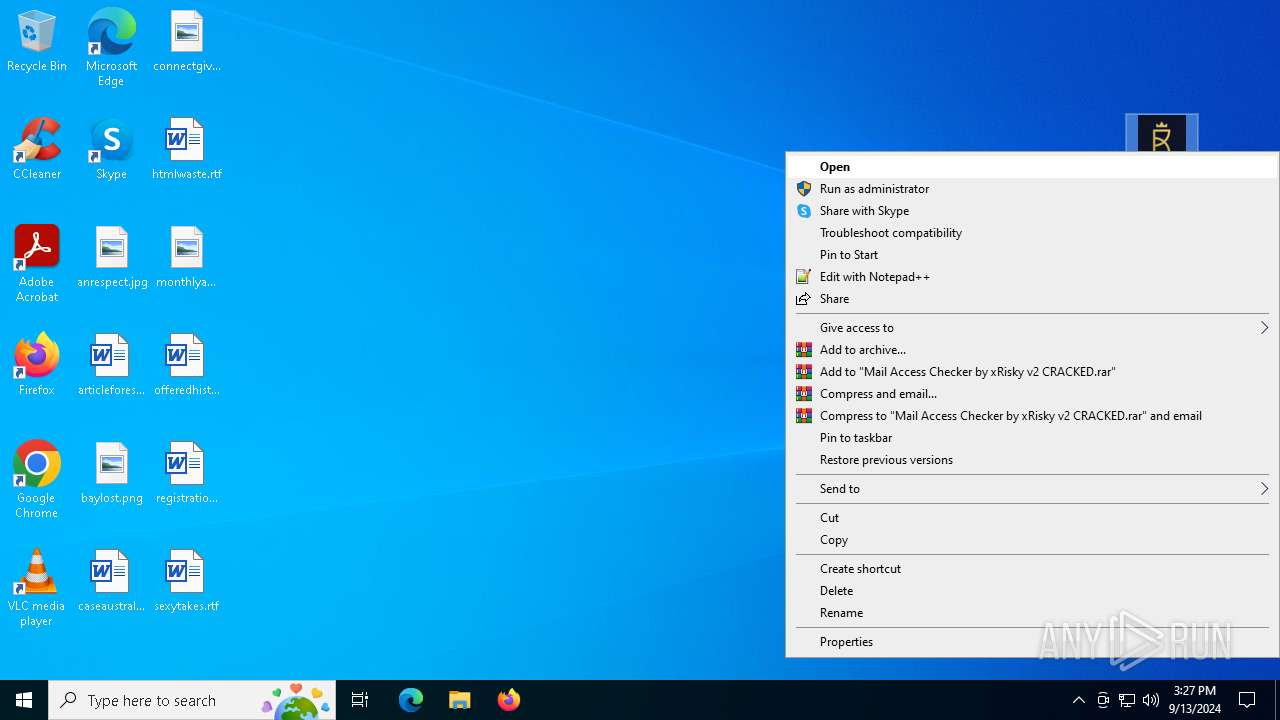Image resolution: width=1280 pixels, height=720 pixels.
Task: Select the connectgiv... image file
Action: (187, 42)
